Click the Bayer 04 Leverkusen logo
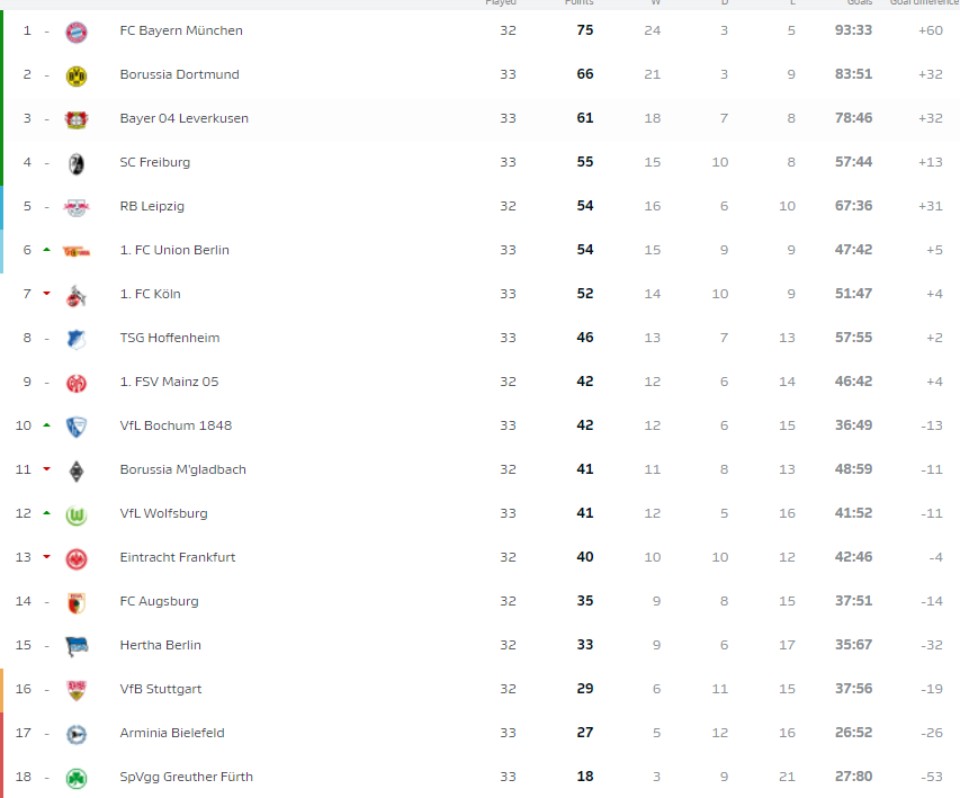 [x=76, y=119]
